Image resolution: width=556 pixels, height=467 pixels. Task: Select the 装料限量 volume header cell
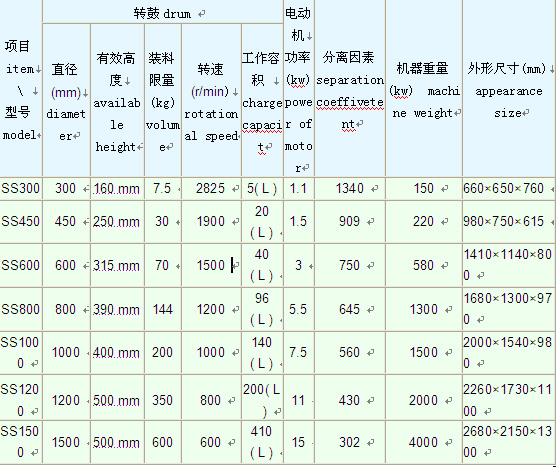pos(163,100)
